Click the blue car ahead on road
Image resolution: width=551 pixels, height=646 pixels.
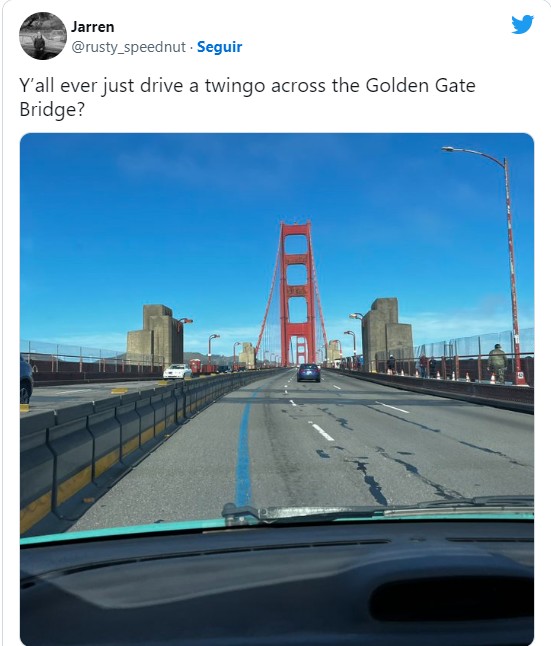point(309,372)
